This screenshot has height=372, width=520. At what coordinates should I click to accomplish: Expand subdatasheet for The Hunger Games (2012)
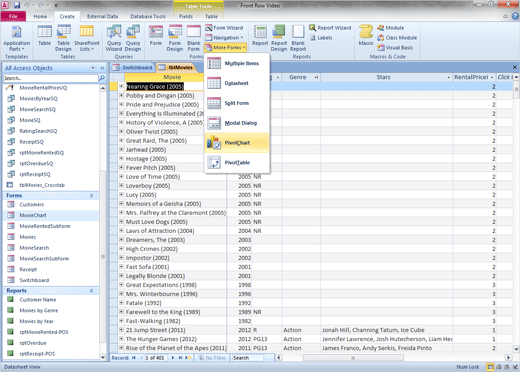(x=121, y=339)
